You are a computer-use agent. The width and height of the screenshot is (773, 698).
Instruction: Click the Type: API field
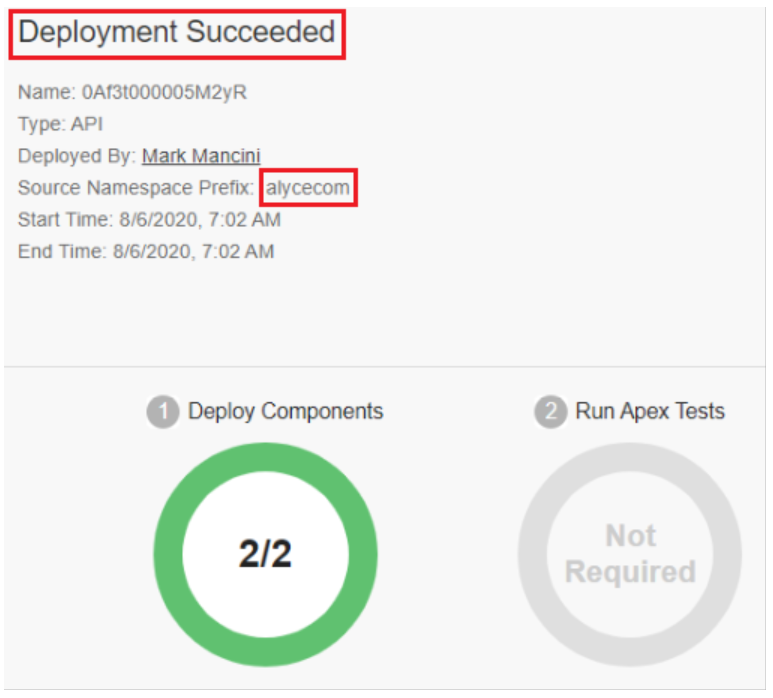60,124
